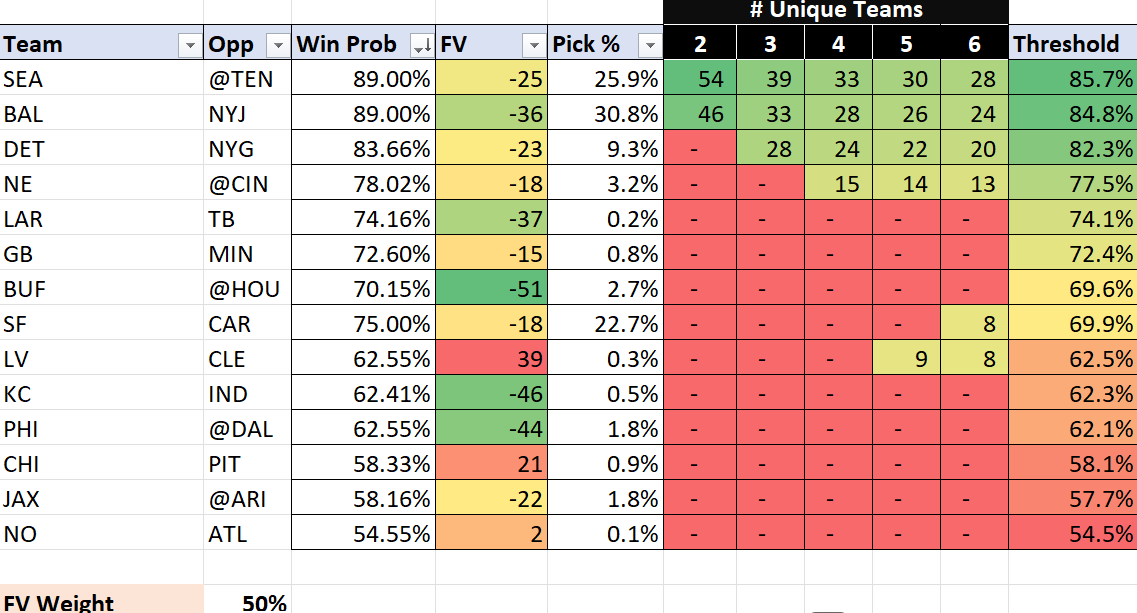Click the # Unique Teams header
Image resolution: width=1137 pixels, height=613 pixels.
pyautogui.click(x=835, y=11)
